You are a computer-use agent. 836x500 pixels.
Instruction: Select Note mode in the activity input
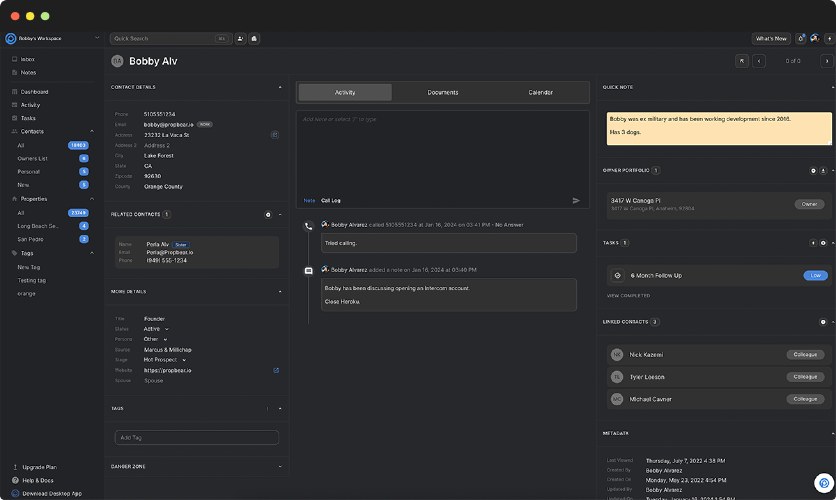coord(309,200)
